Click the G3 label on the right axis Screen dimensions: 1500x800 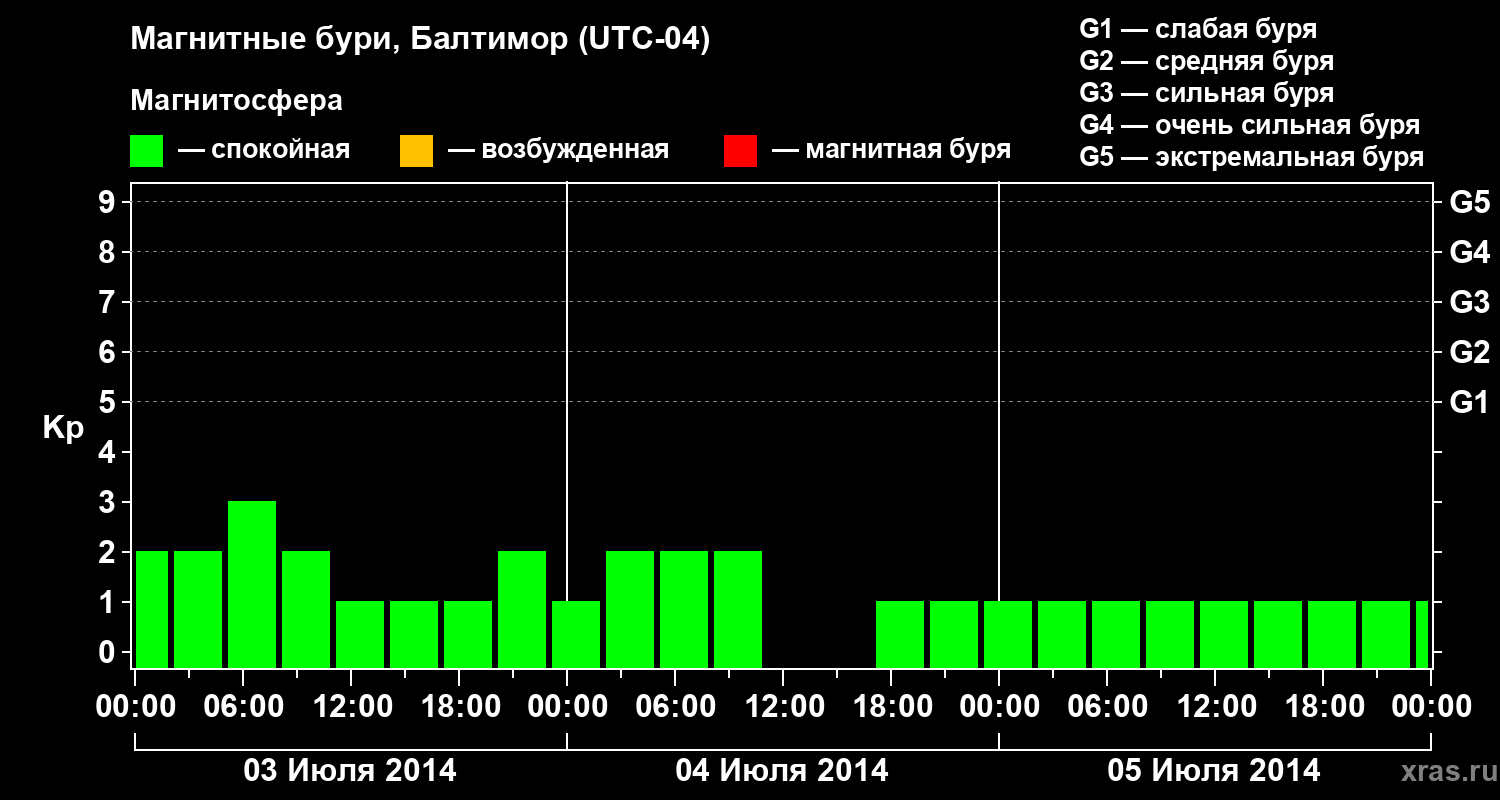click(x=1469, y=302)
